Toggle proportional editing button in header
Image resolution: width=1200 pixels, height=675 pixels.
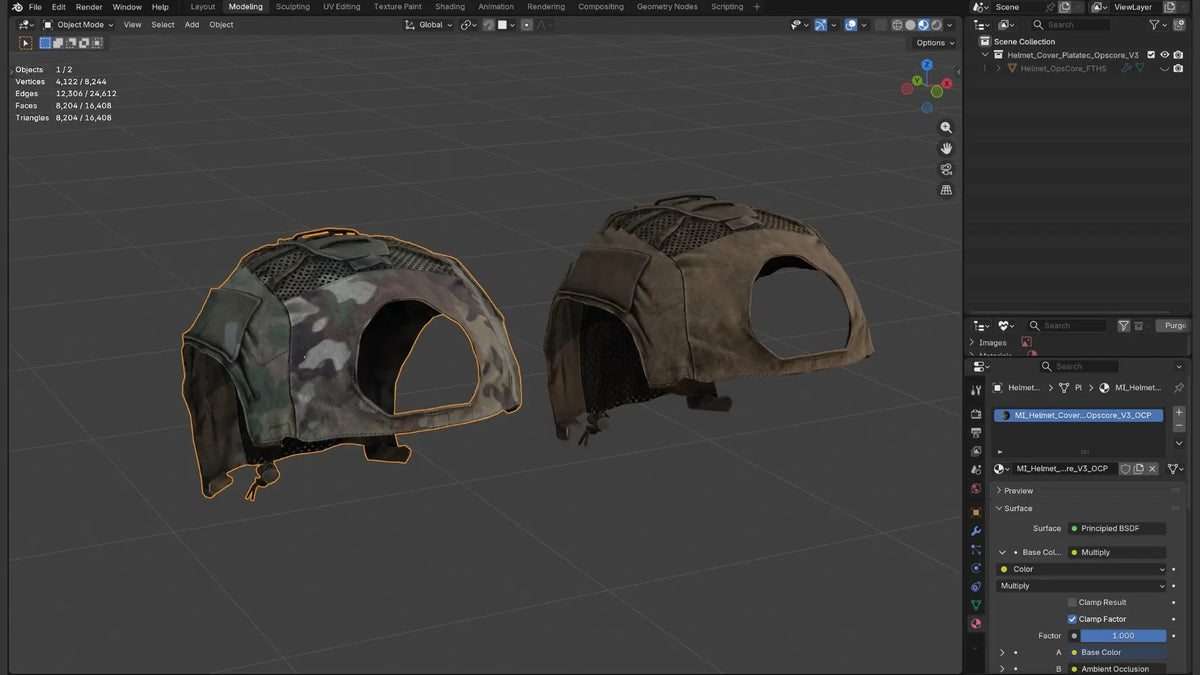[x=526, y=25]
